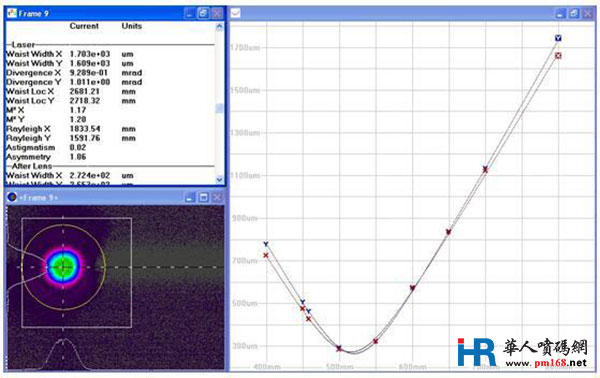Click the Current column header
Image resolution: width=600 pixels, height=378 pixels.
pyautogui.click(x=84, y=26)
